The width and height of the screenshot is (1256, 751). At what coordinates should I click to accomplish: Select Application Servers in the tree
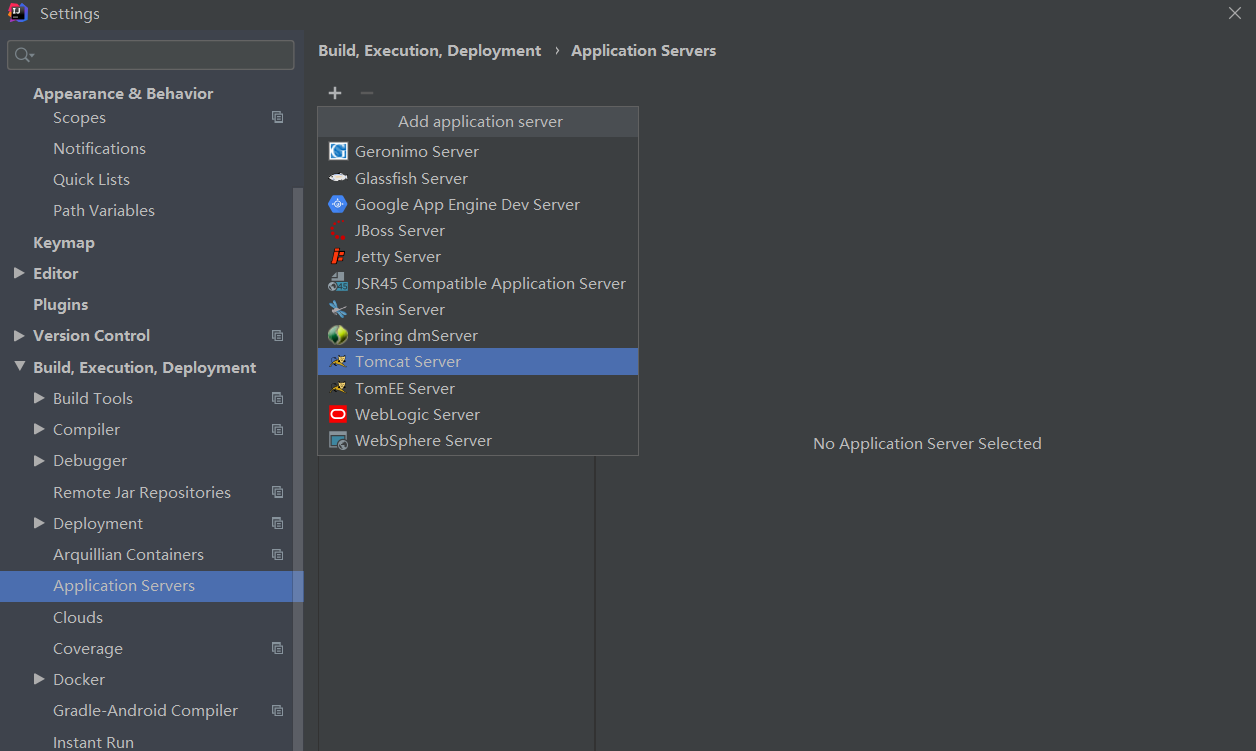[150, 586]
